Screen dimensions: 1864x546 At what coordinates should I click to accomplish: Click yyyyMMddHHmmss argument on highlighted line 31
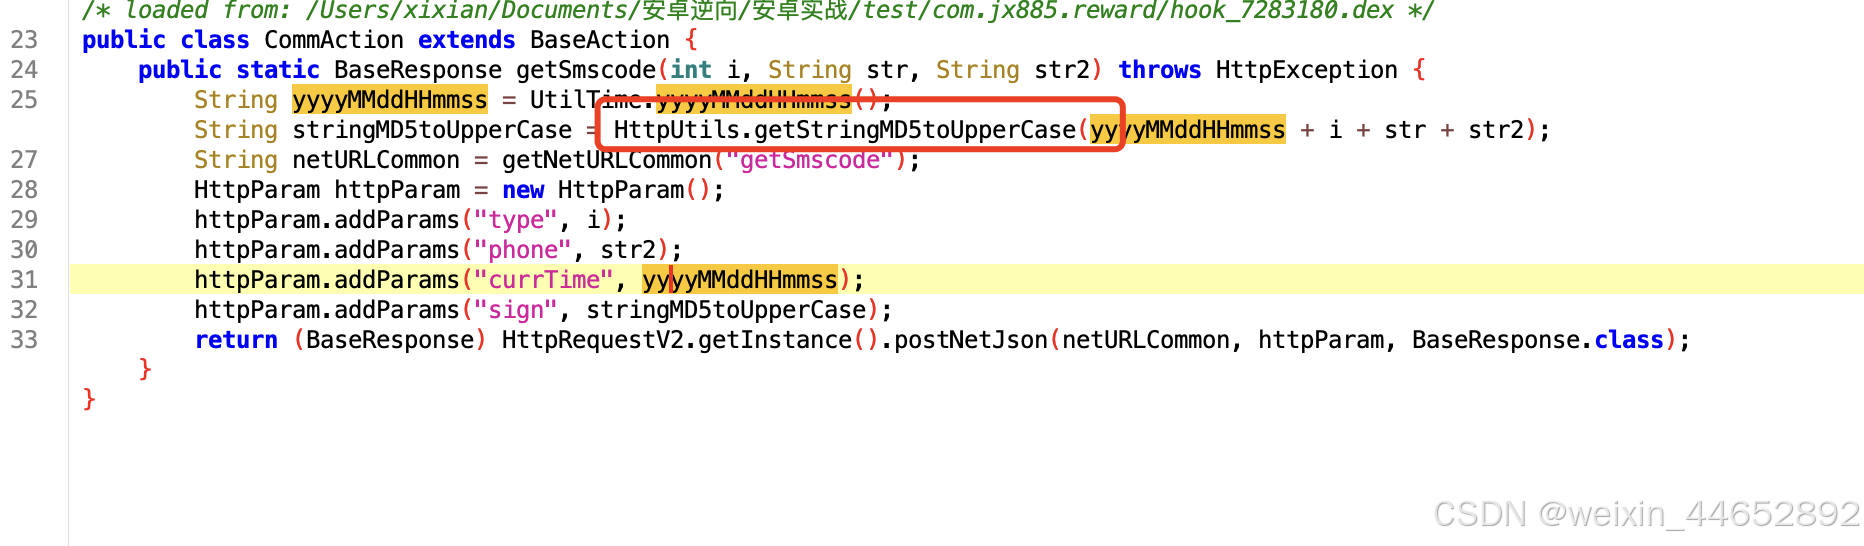[740, 280]
